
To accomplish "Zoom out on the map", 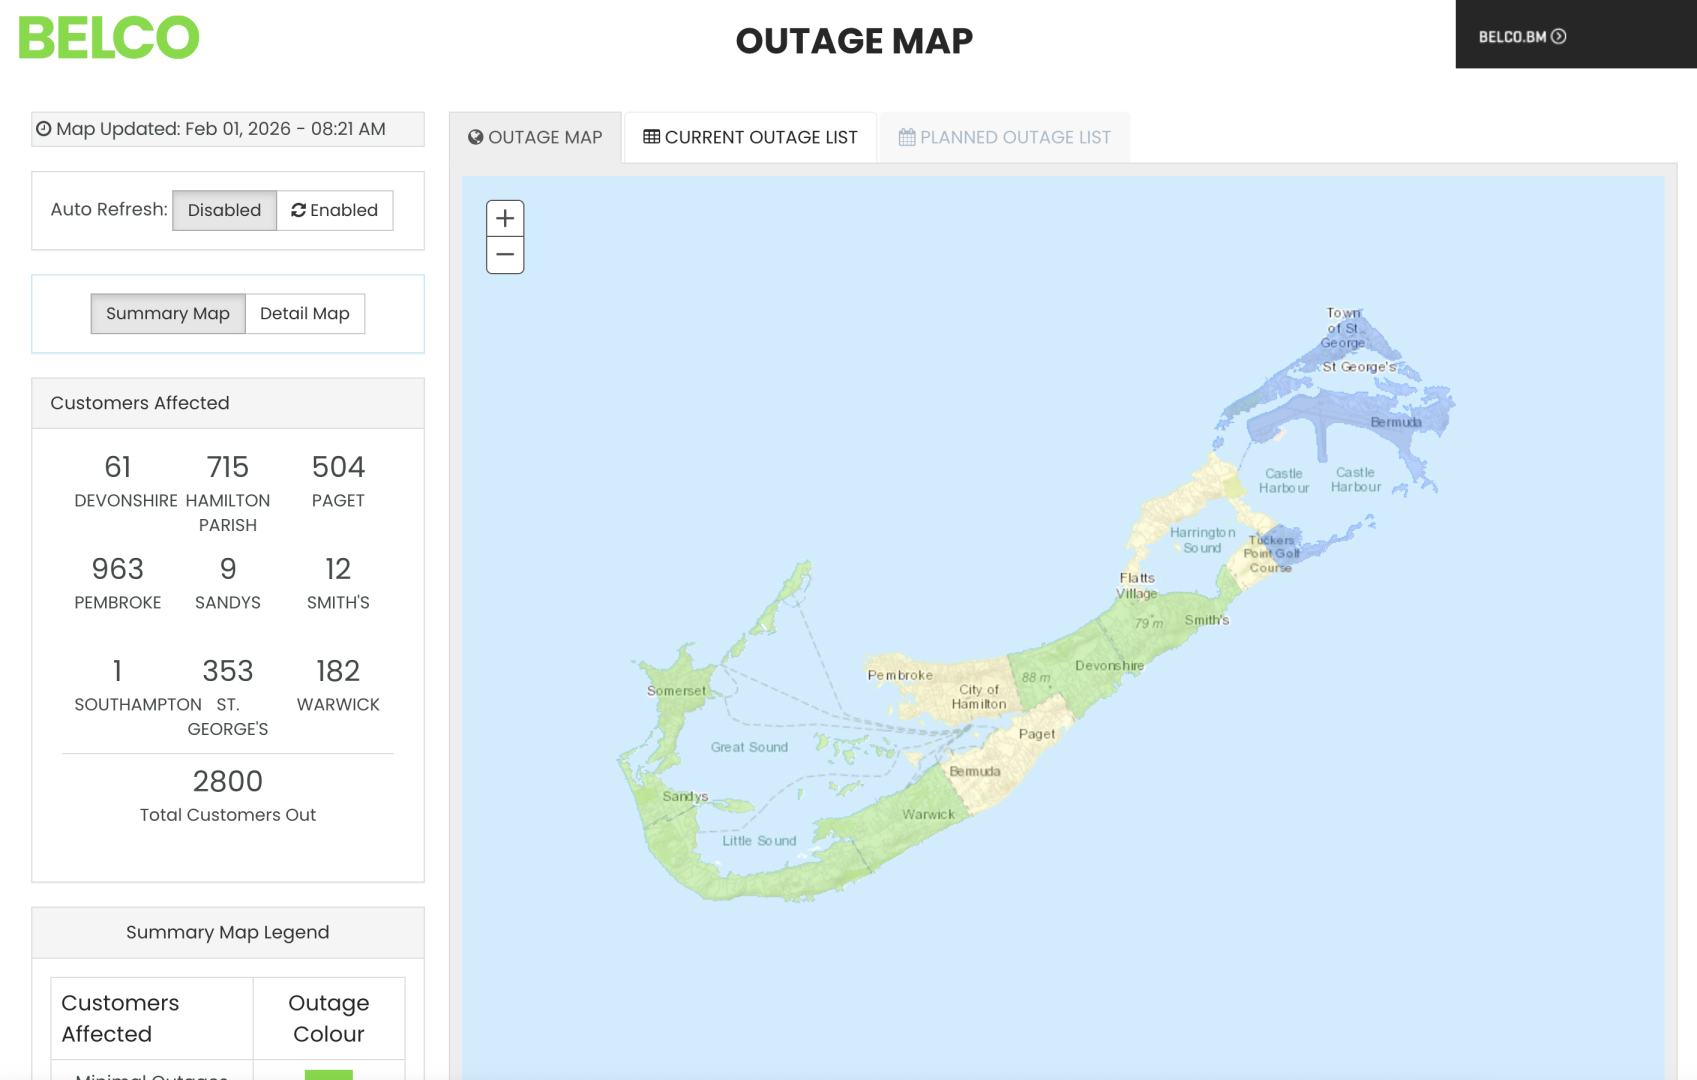I will coord(505,255).
